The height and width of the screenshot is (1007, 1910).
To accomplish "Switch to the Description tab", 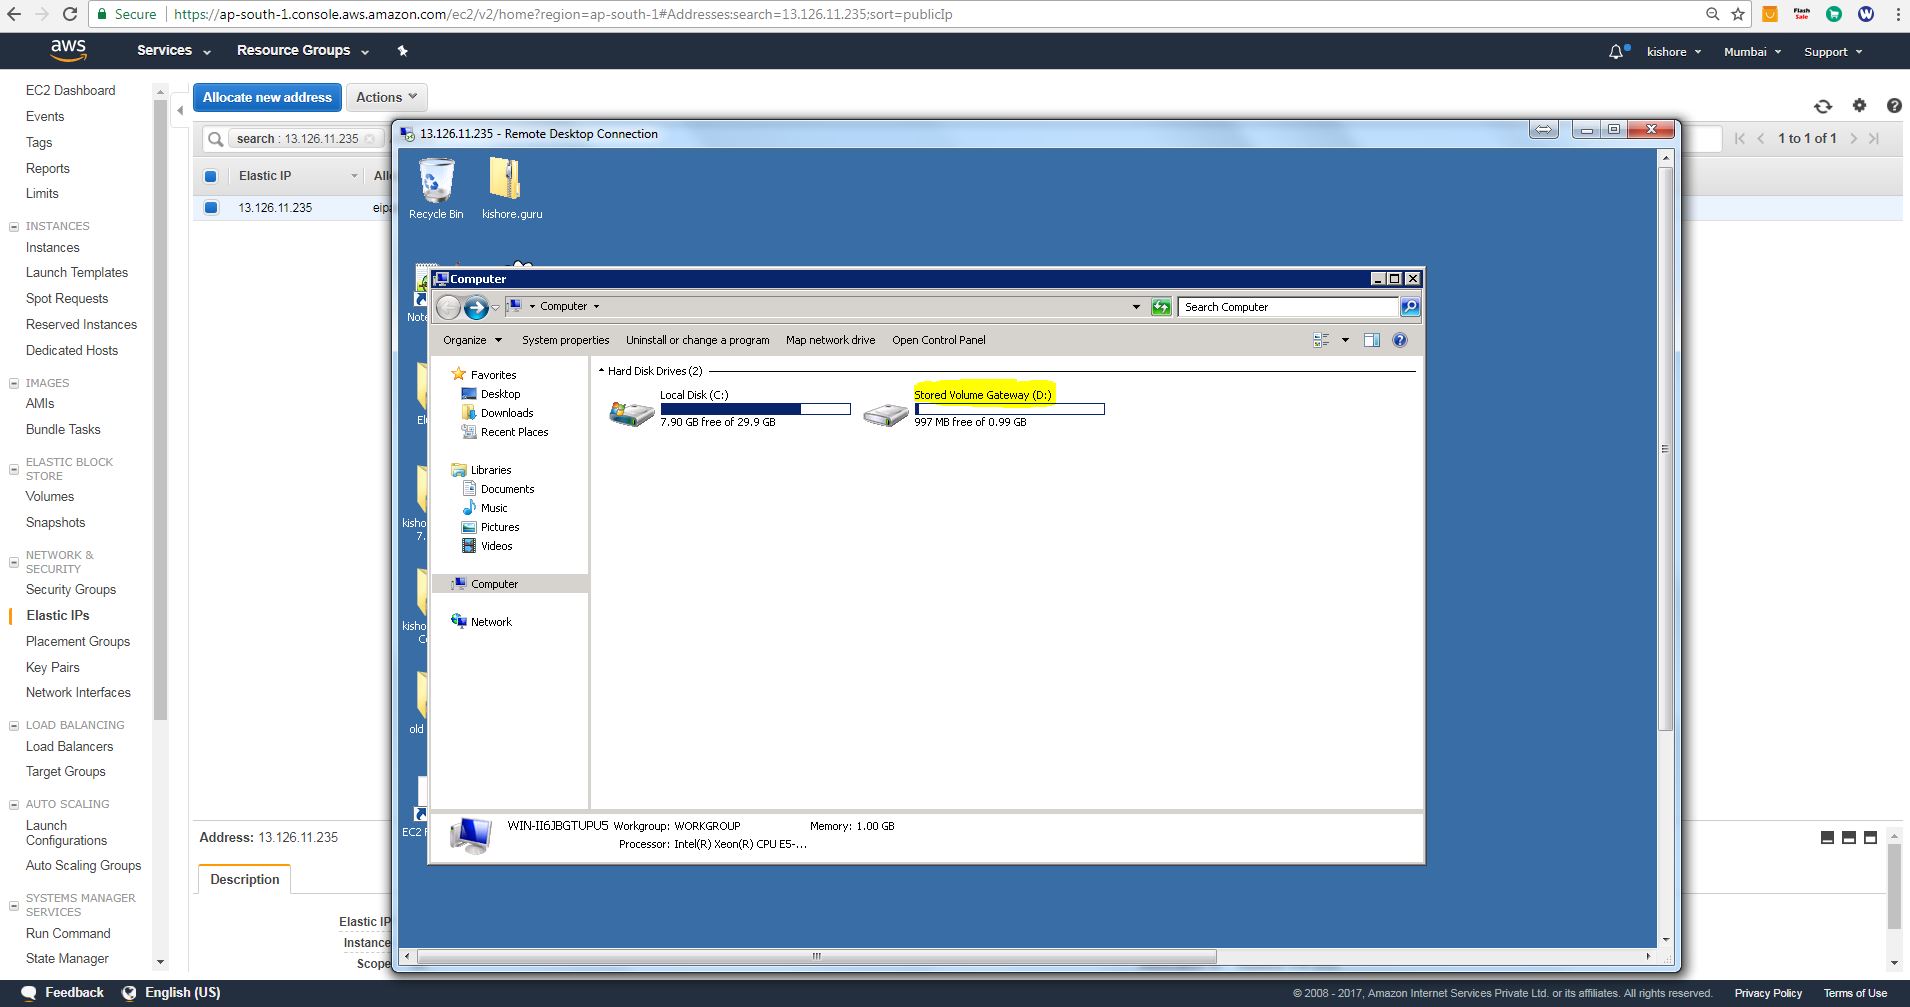I will 245,879.
